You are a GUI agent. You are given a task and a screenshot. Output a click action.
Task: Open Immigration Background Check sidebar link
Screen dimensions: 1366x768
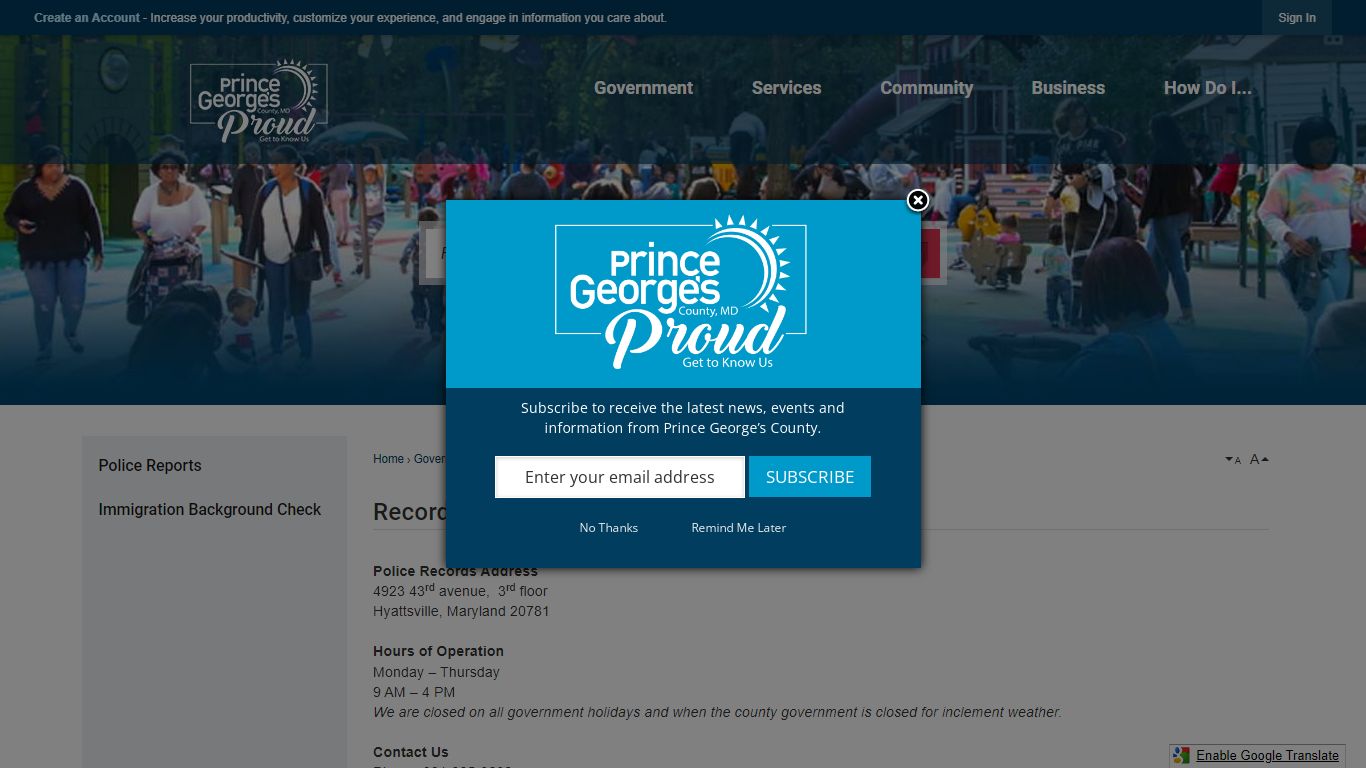tap(210, 510)
